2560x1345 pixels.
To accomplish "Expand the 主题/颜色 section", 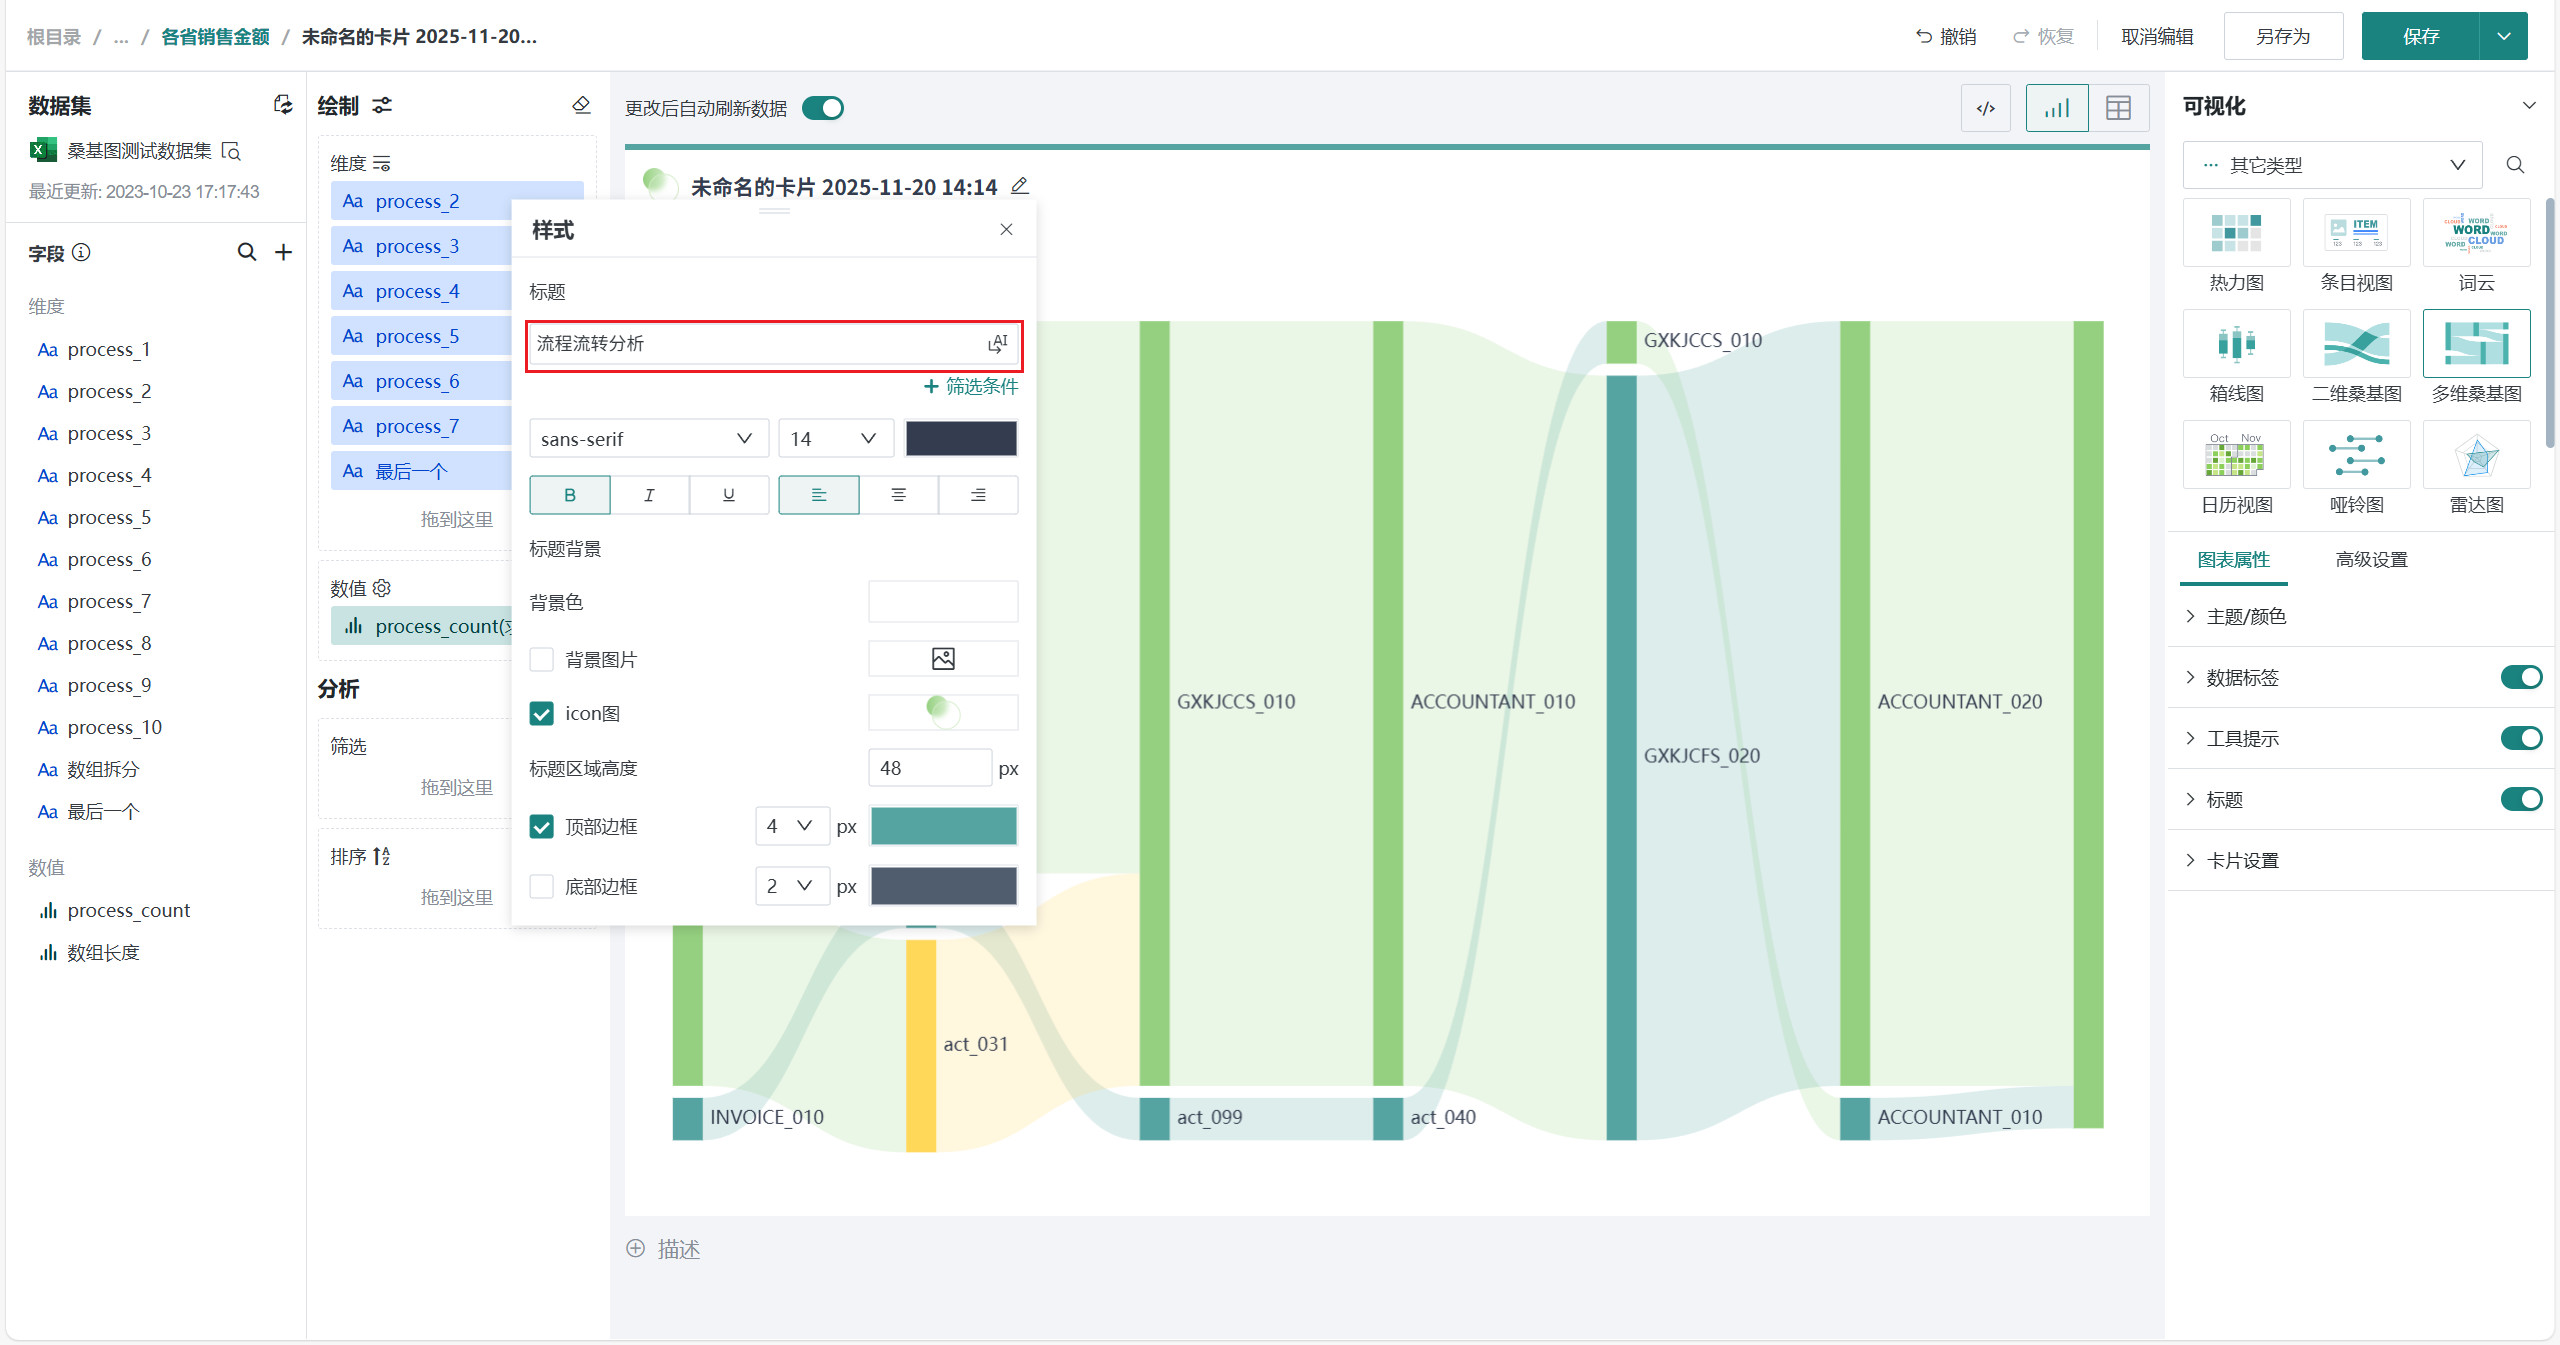I will (x=2246, y=616).
